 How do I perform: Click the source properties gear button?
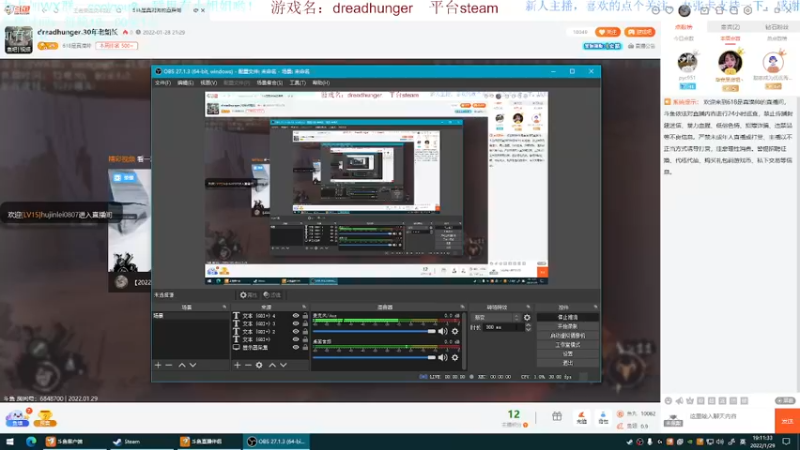(x=248, y=295)
